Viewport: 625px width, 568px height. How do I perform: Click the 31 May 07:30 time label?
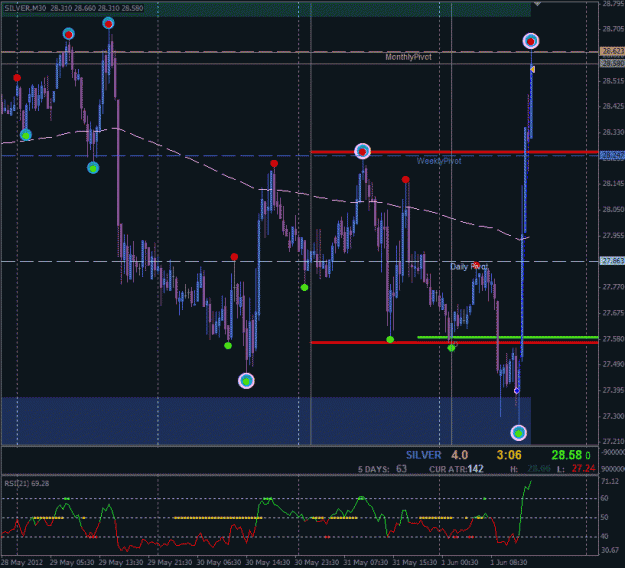tap(366, 563)
